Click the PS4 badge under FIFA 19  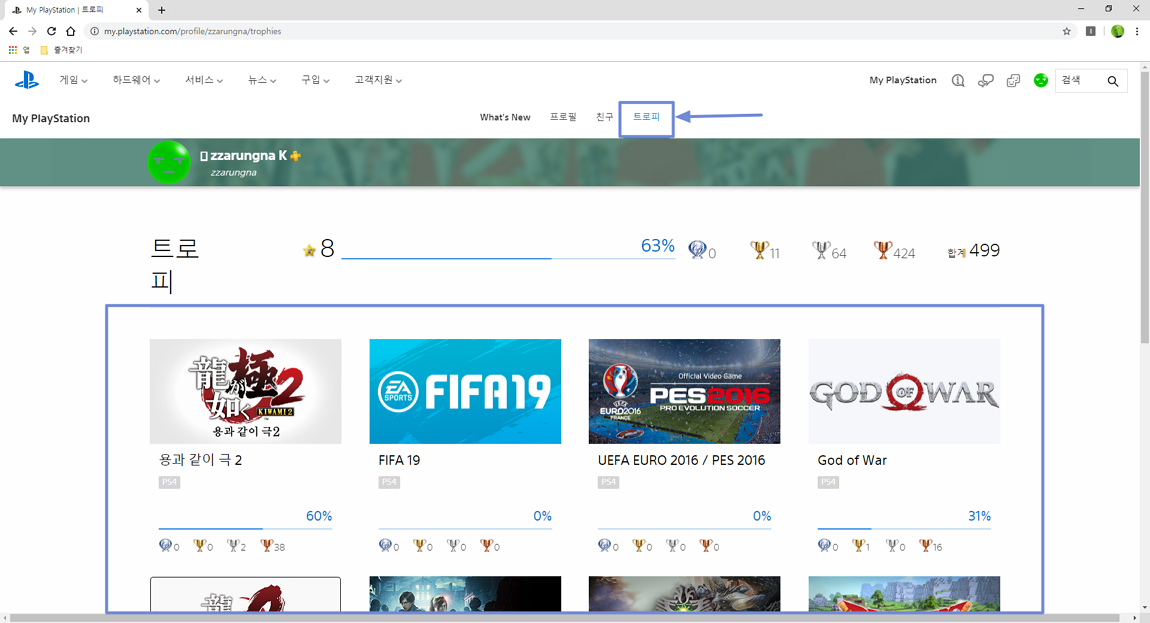pos(389,482)
